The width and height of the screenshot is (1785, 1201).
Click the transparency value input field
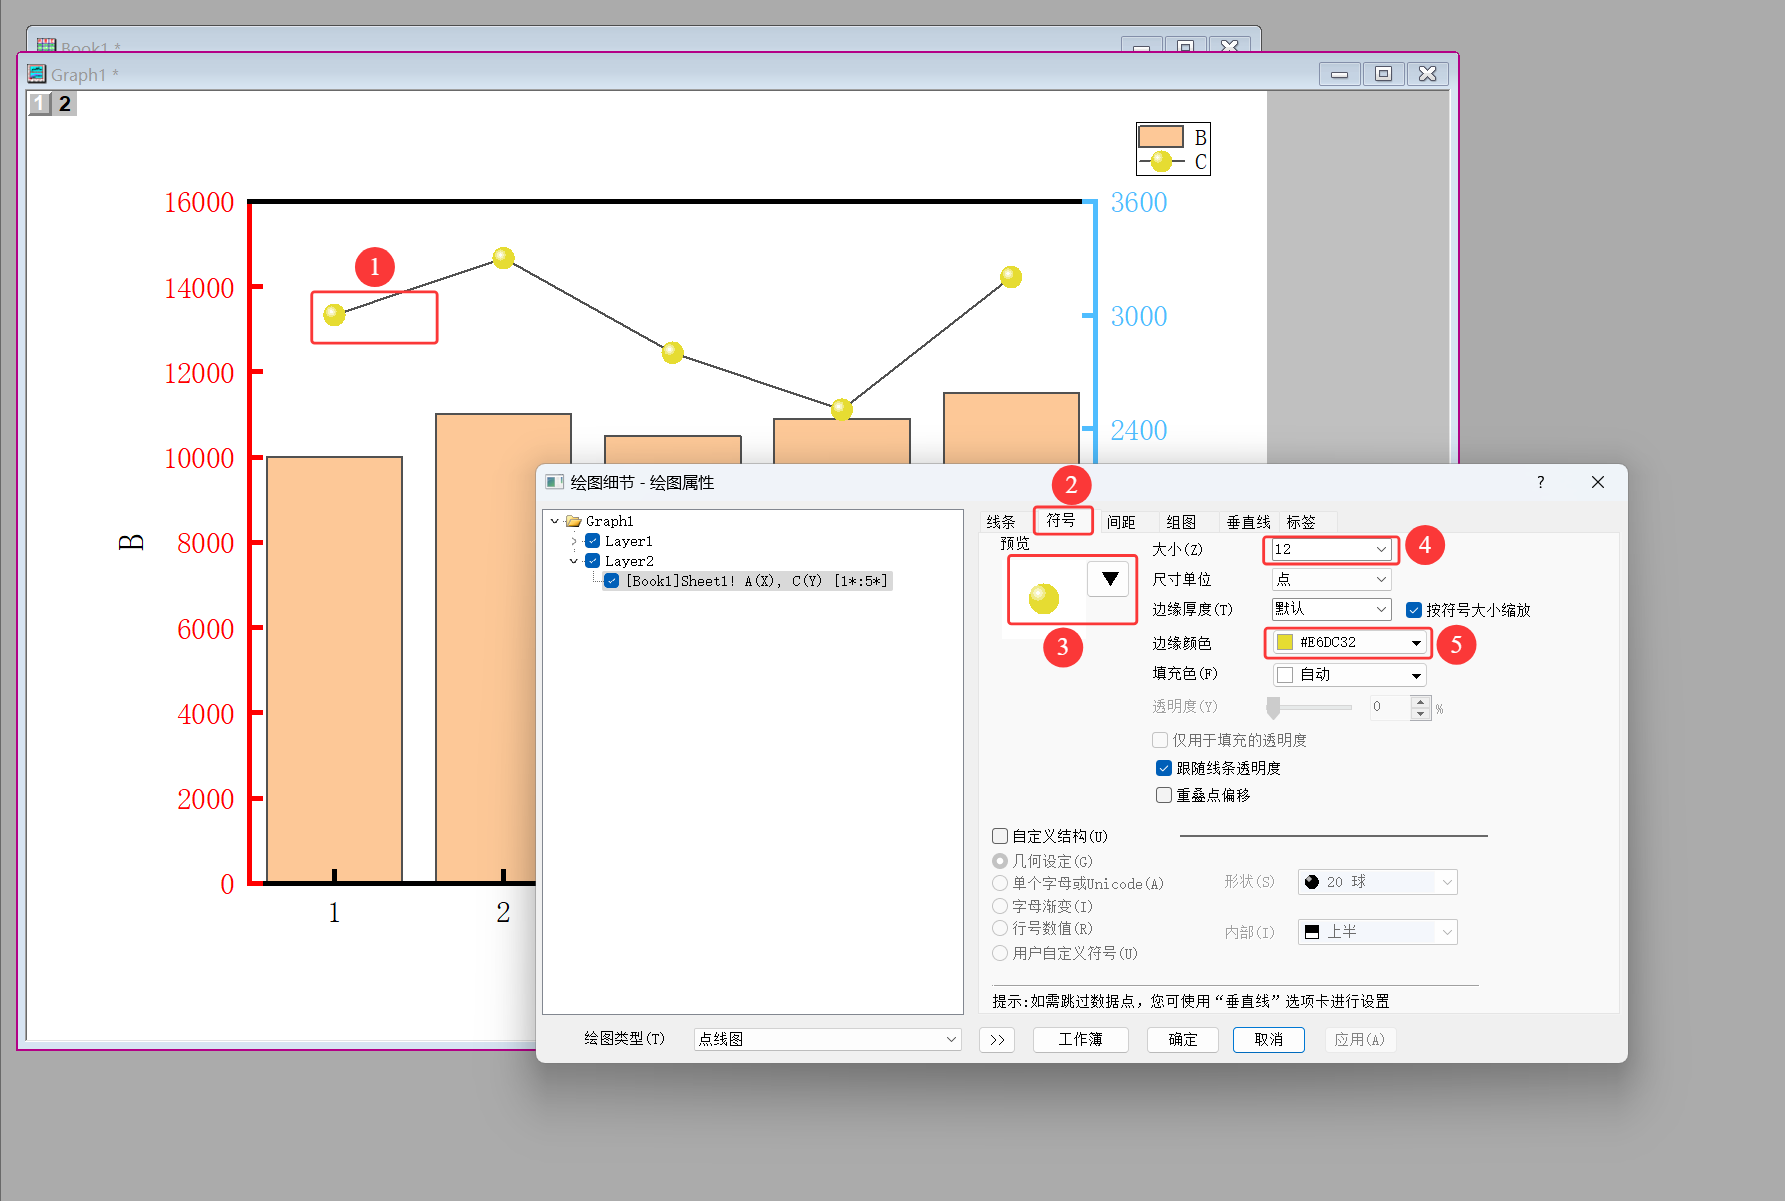point(1389,707)
